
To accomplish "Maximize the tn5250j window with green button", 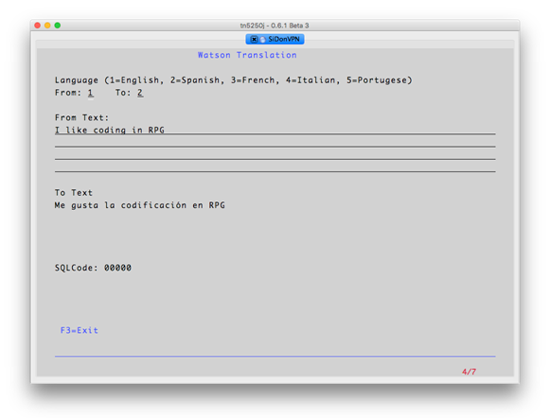I will click(x=58, y=25).
